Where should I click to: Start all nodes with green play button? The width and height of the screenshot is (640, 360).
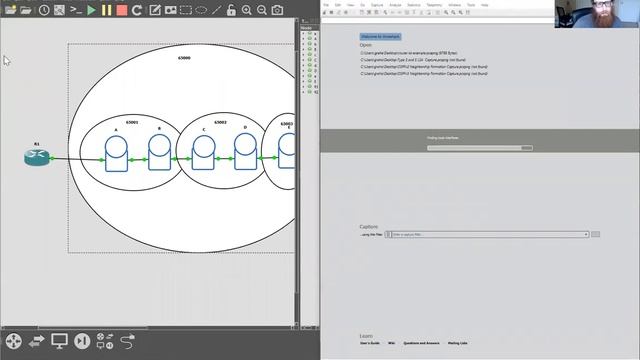pos(91,10)
